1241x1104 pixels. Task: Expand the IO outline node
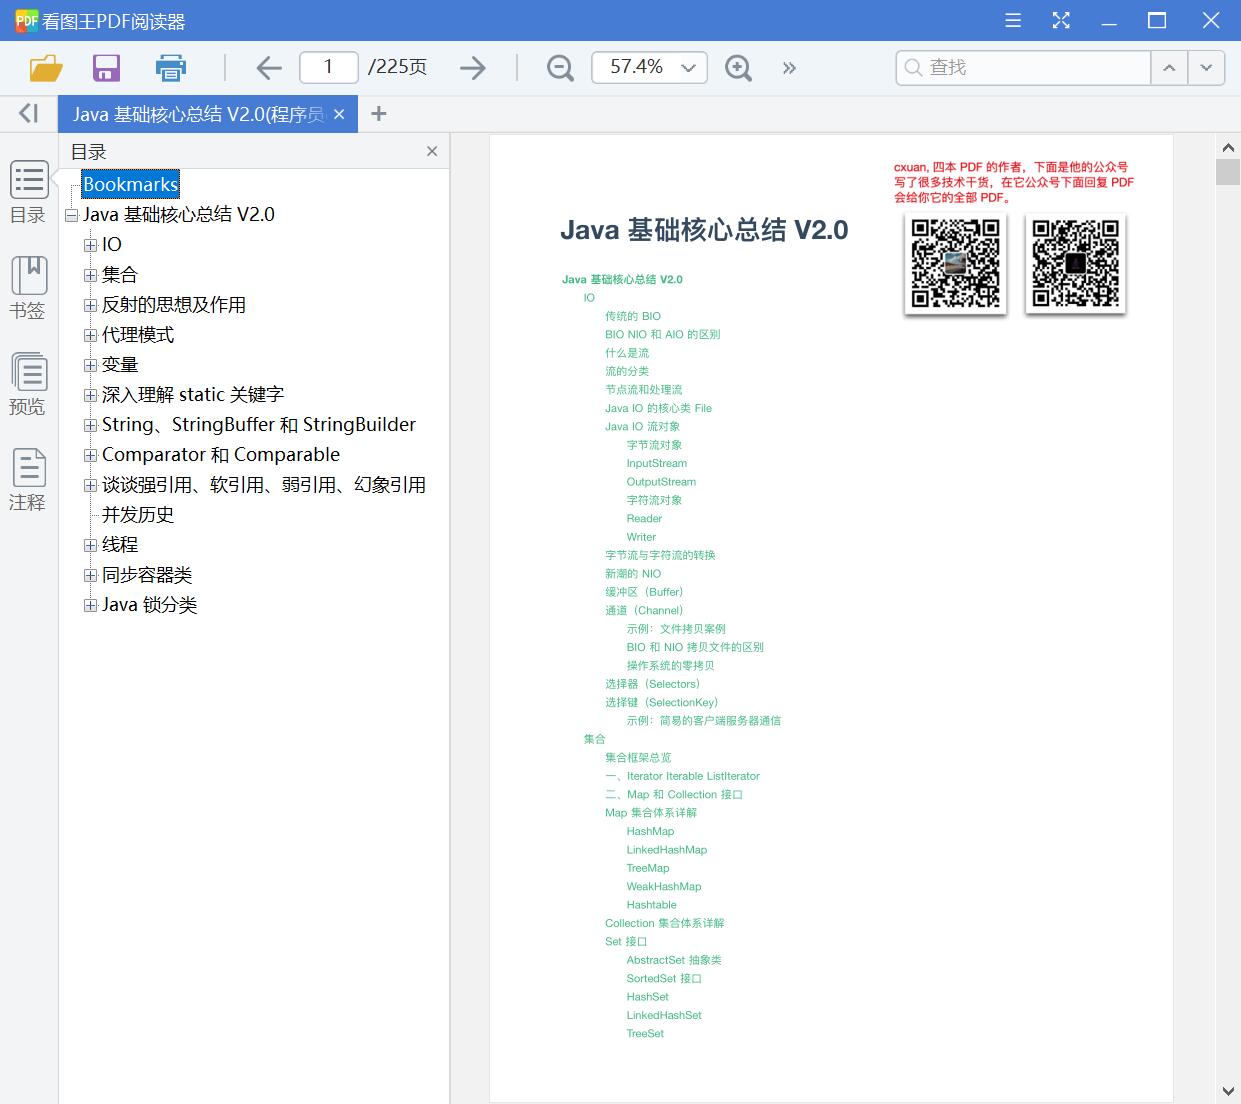click(90, 245)
